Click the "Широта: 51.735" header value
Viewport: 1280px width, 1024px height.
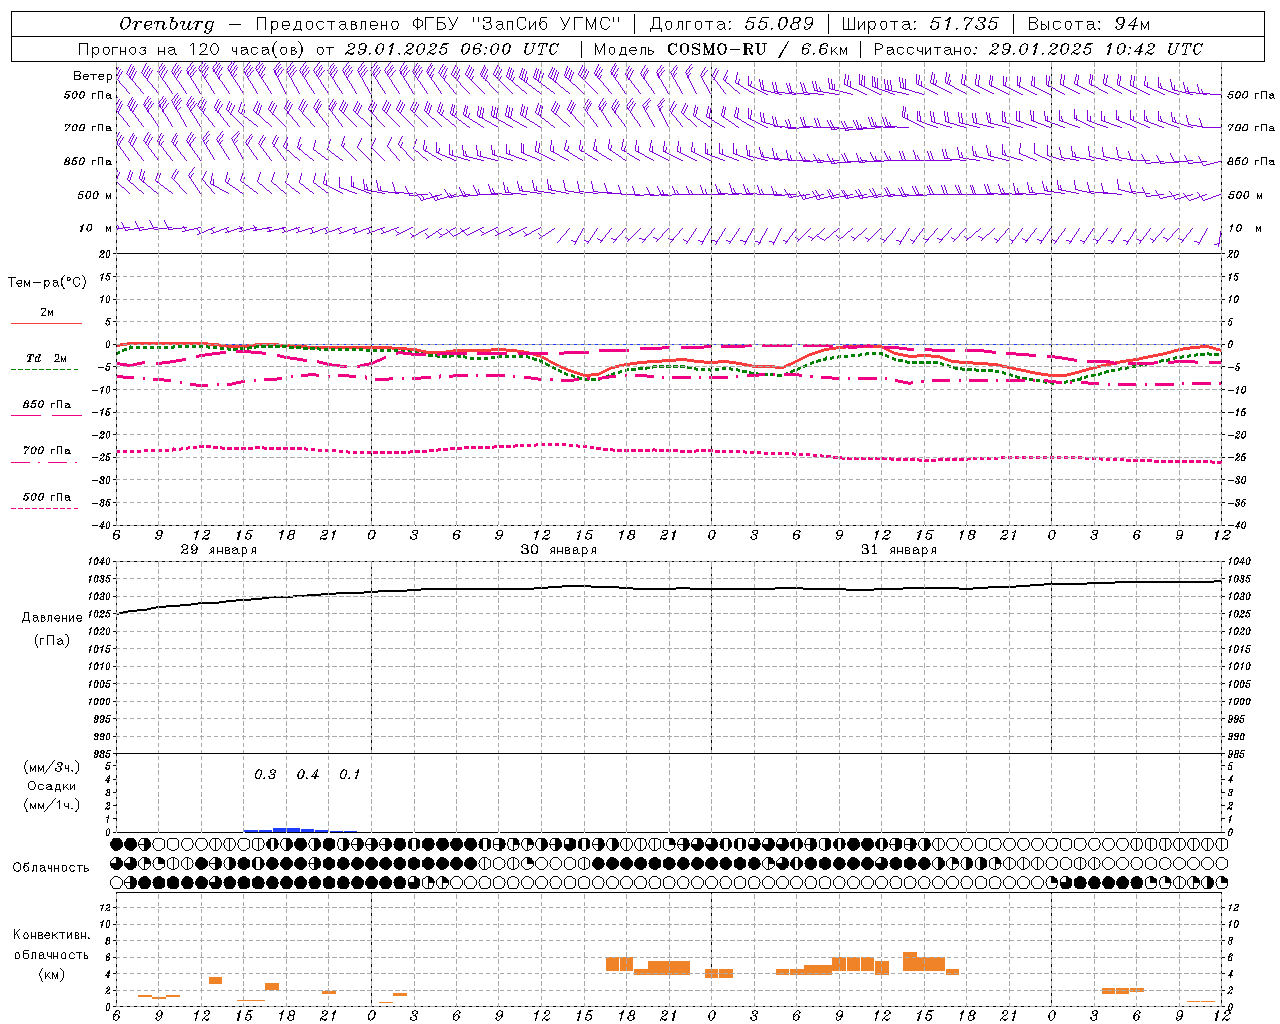coord(920,23)
